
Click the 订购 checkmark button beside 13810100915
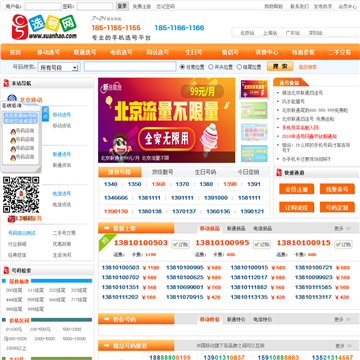click(343, 244)
